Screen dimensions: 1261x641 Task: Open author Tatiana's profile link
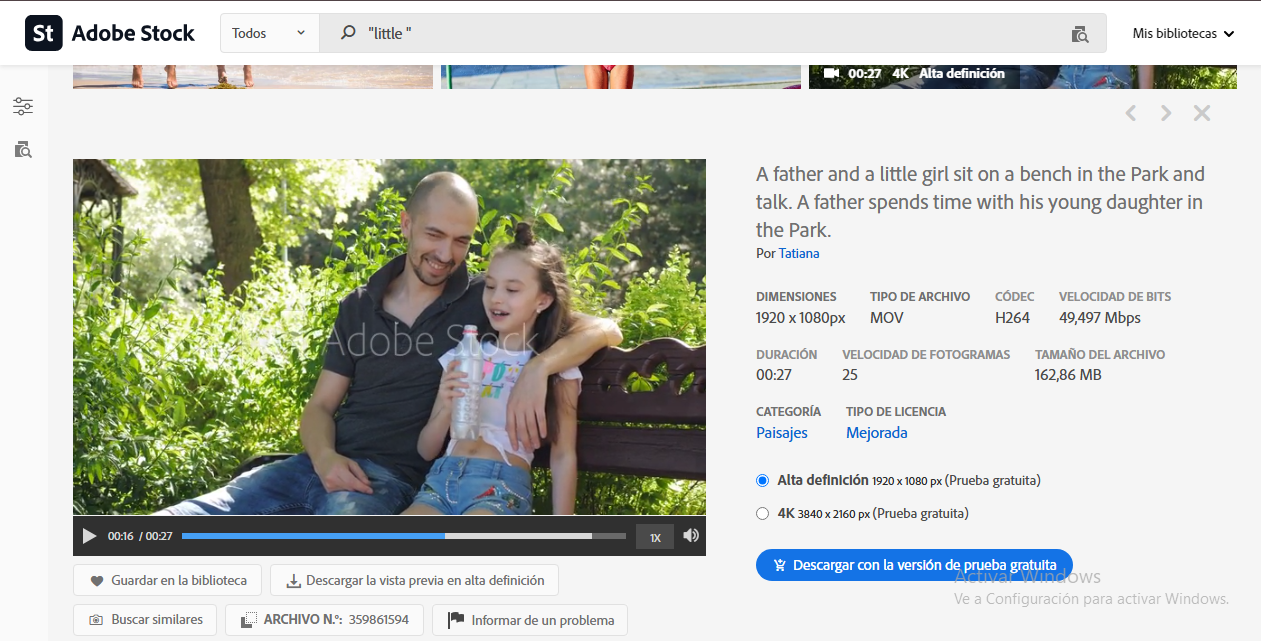(799, 254)
